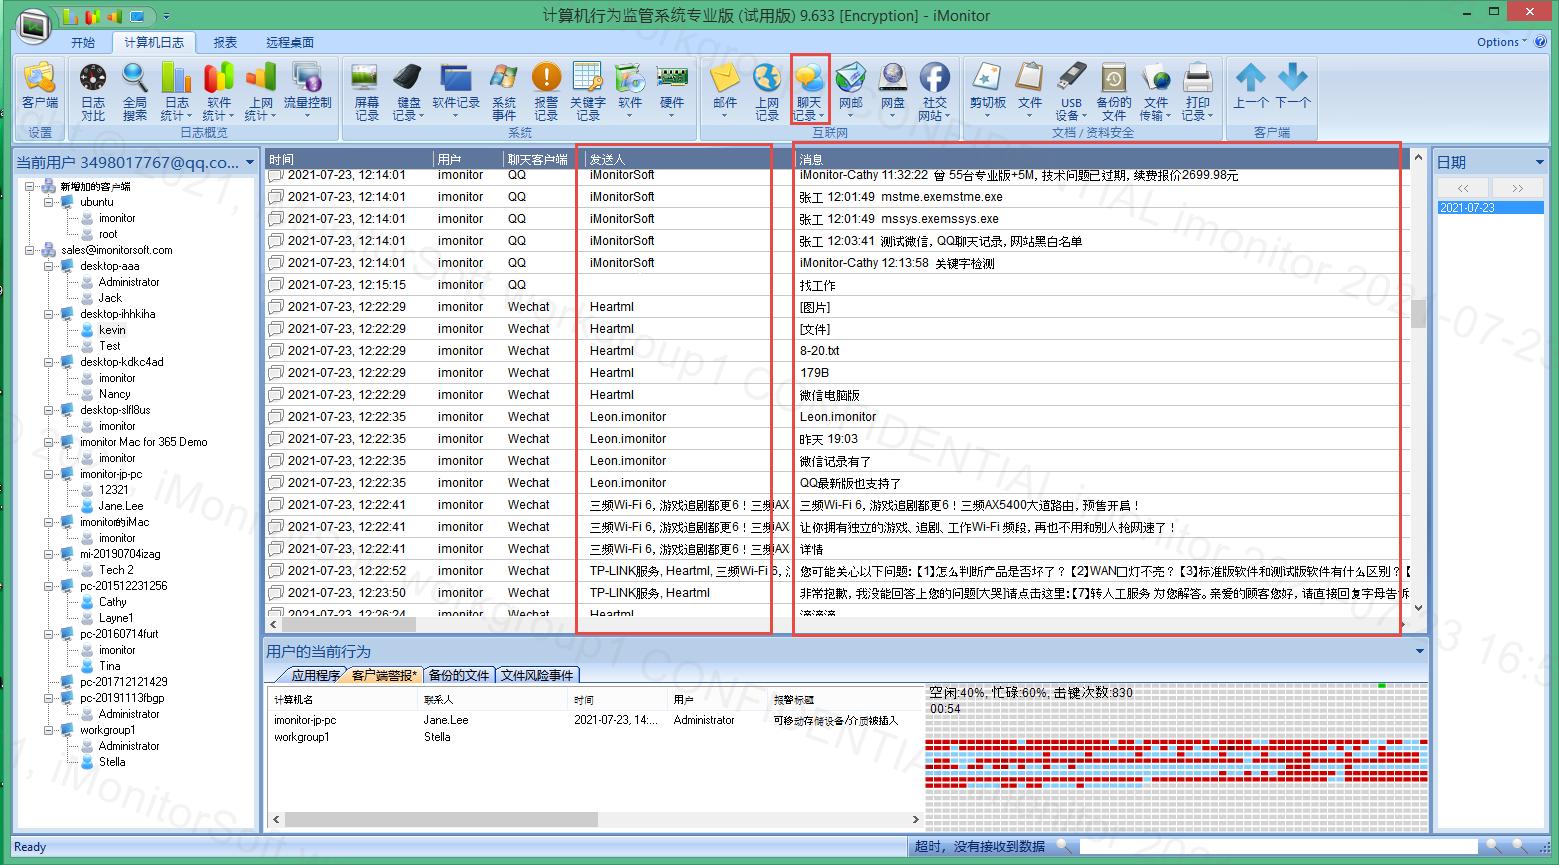
Task: Open 社交网站 social sites dropdown
Action: click(935, 91)
